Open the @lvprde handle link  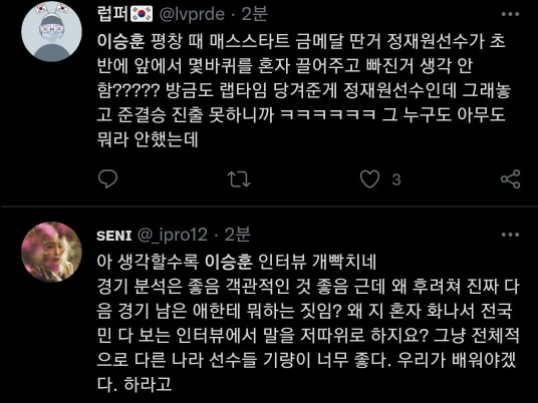[x=192, y=15]
